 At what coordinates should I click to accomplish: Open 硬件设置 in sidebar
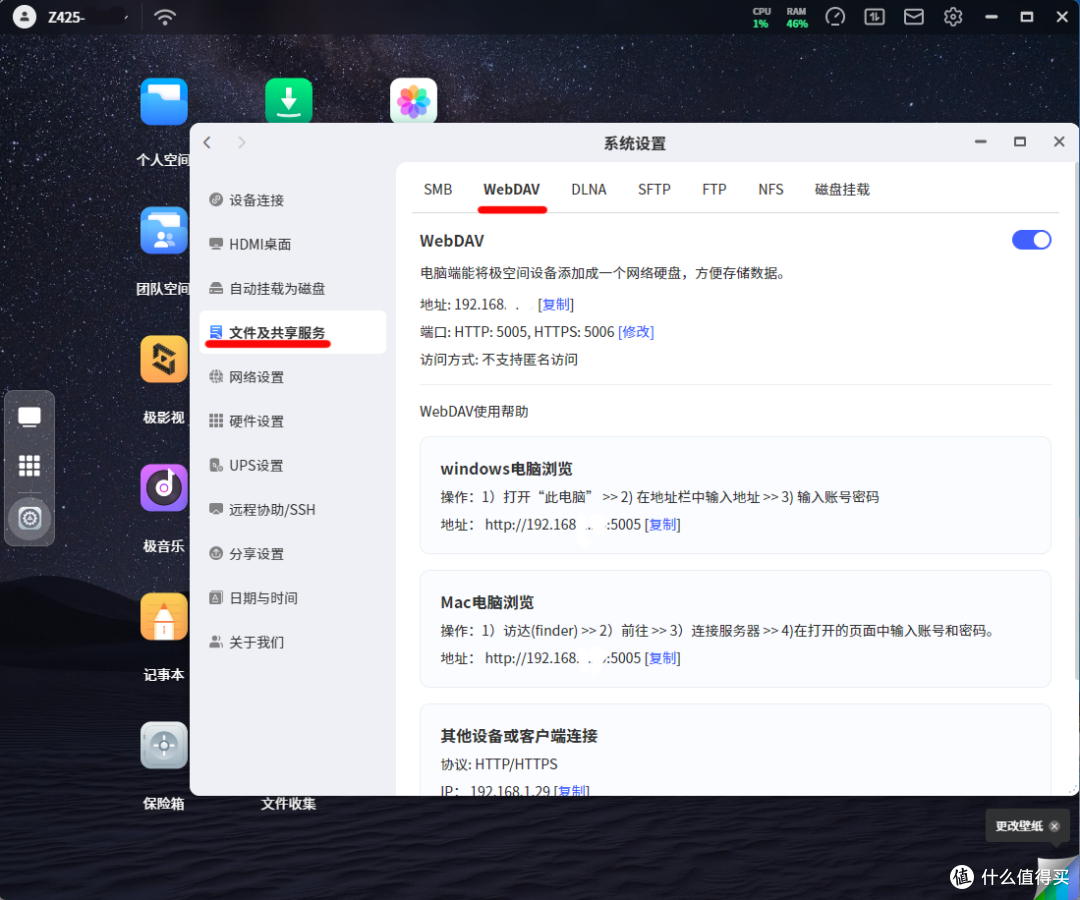pyautogui.click(x=292, y=421)
